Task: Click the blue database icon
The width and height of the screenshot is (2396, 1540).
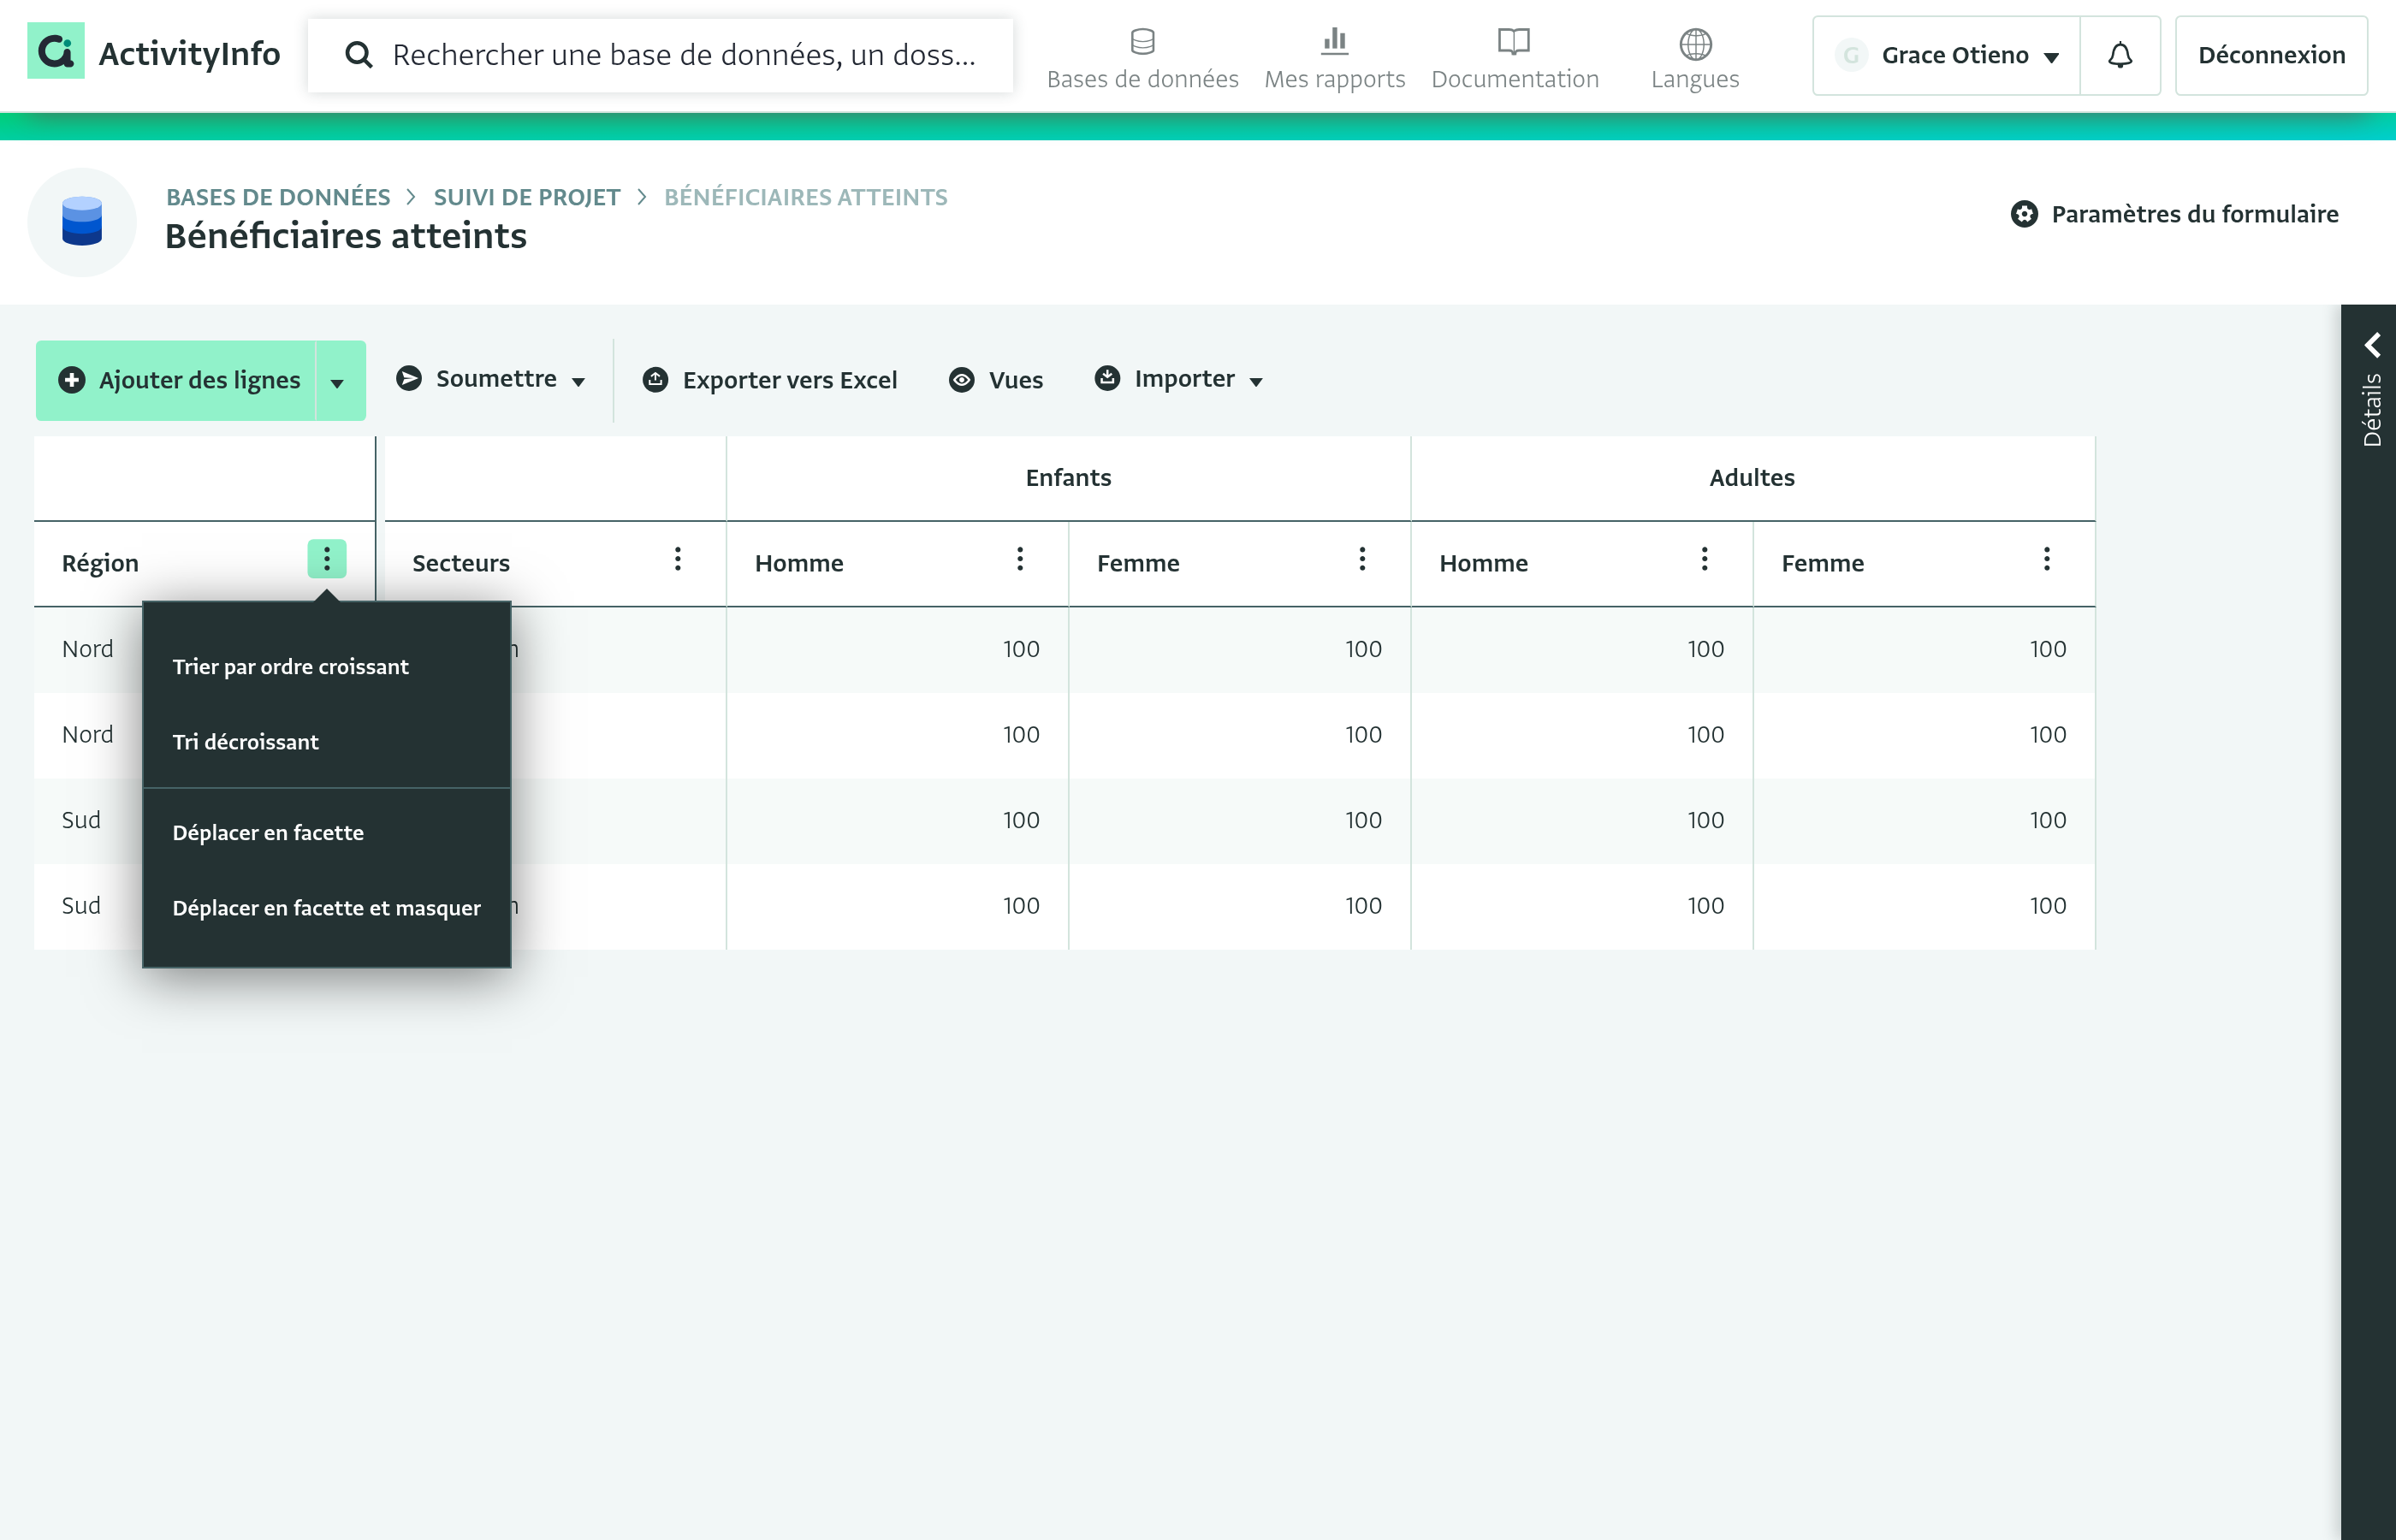Action: tap(82, 221)
